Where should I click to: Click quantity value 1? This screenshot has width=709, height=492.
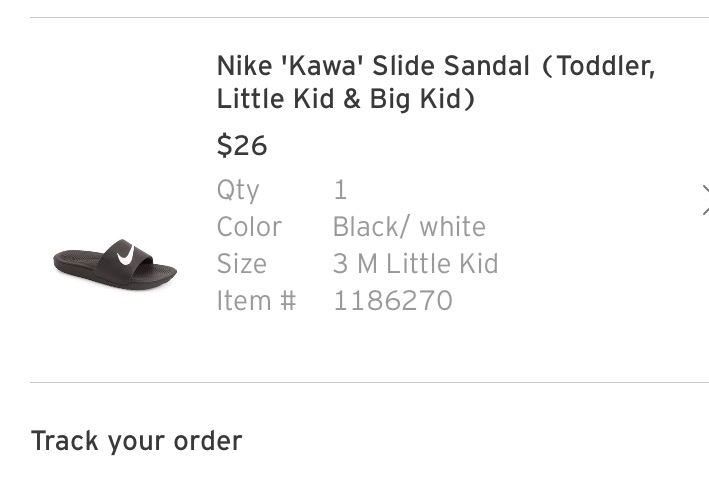[340, 190]
